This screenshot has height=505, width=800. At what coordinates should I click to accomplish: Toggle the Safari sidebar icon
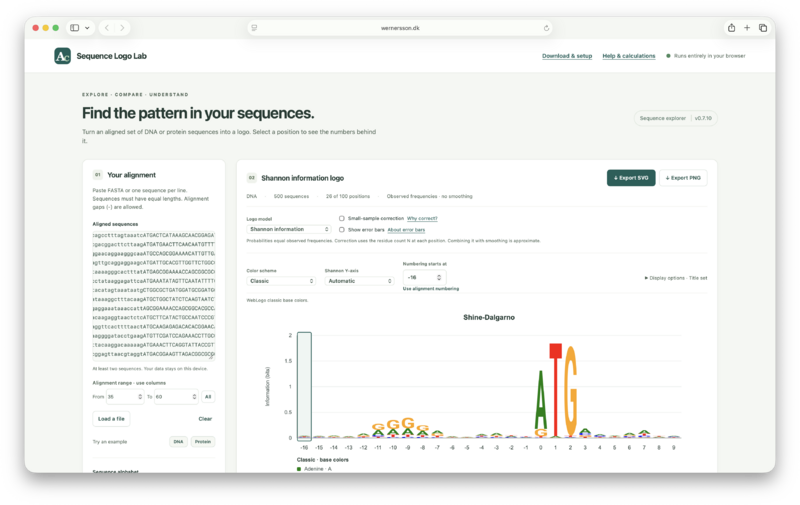pos(74,28)
